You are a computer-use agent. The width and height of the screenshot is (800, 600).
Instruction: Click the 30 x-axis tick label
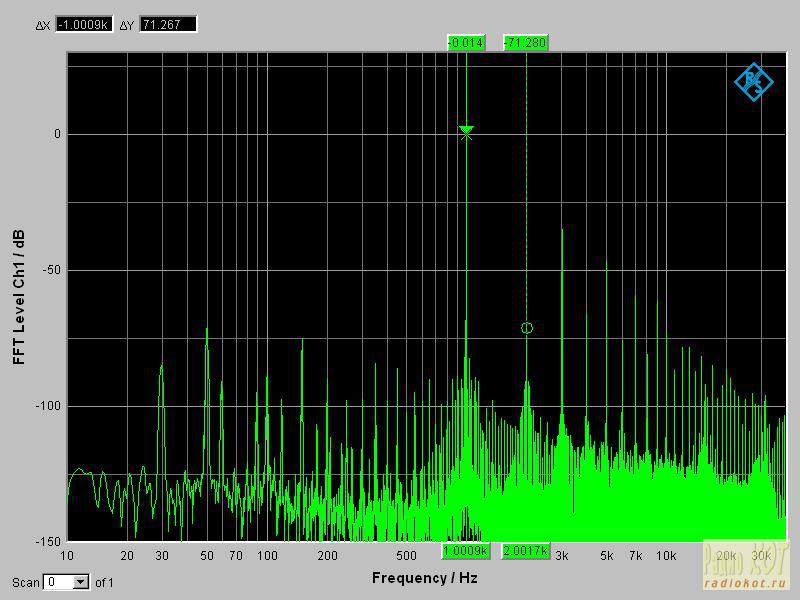point(162,556)
